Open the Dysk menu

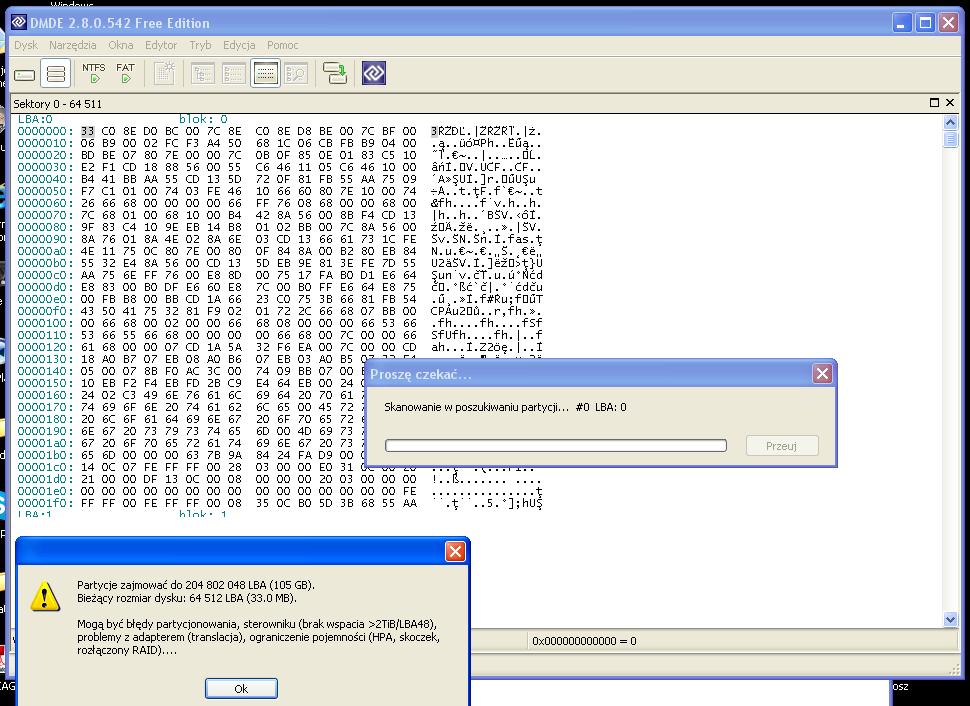26,45
